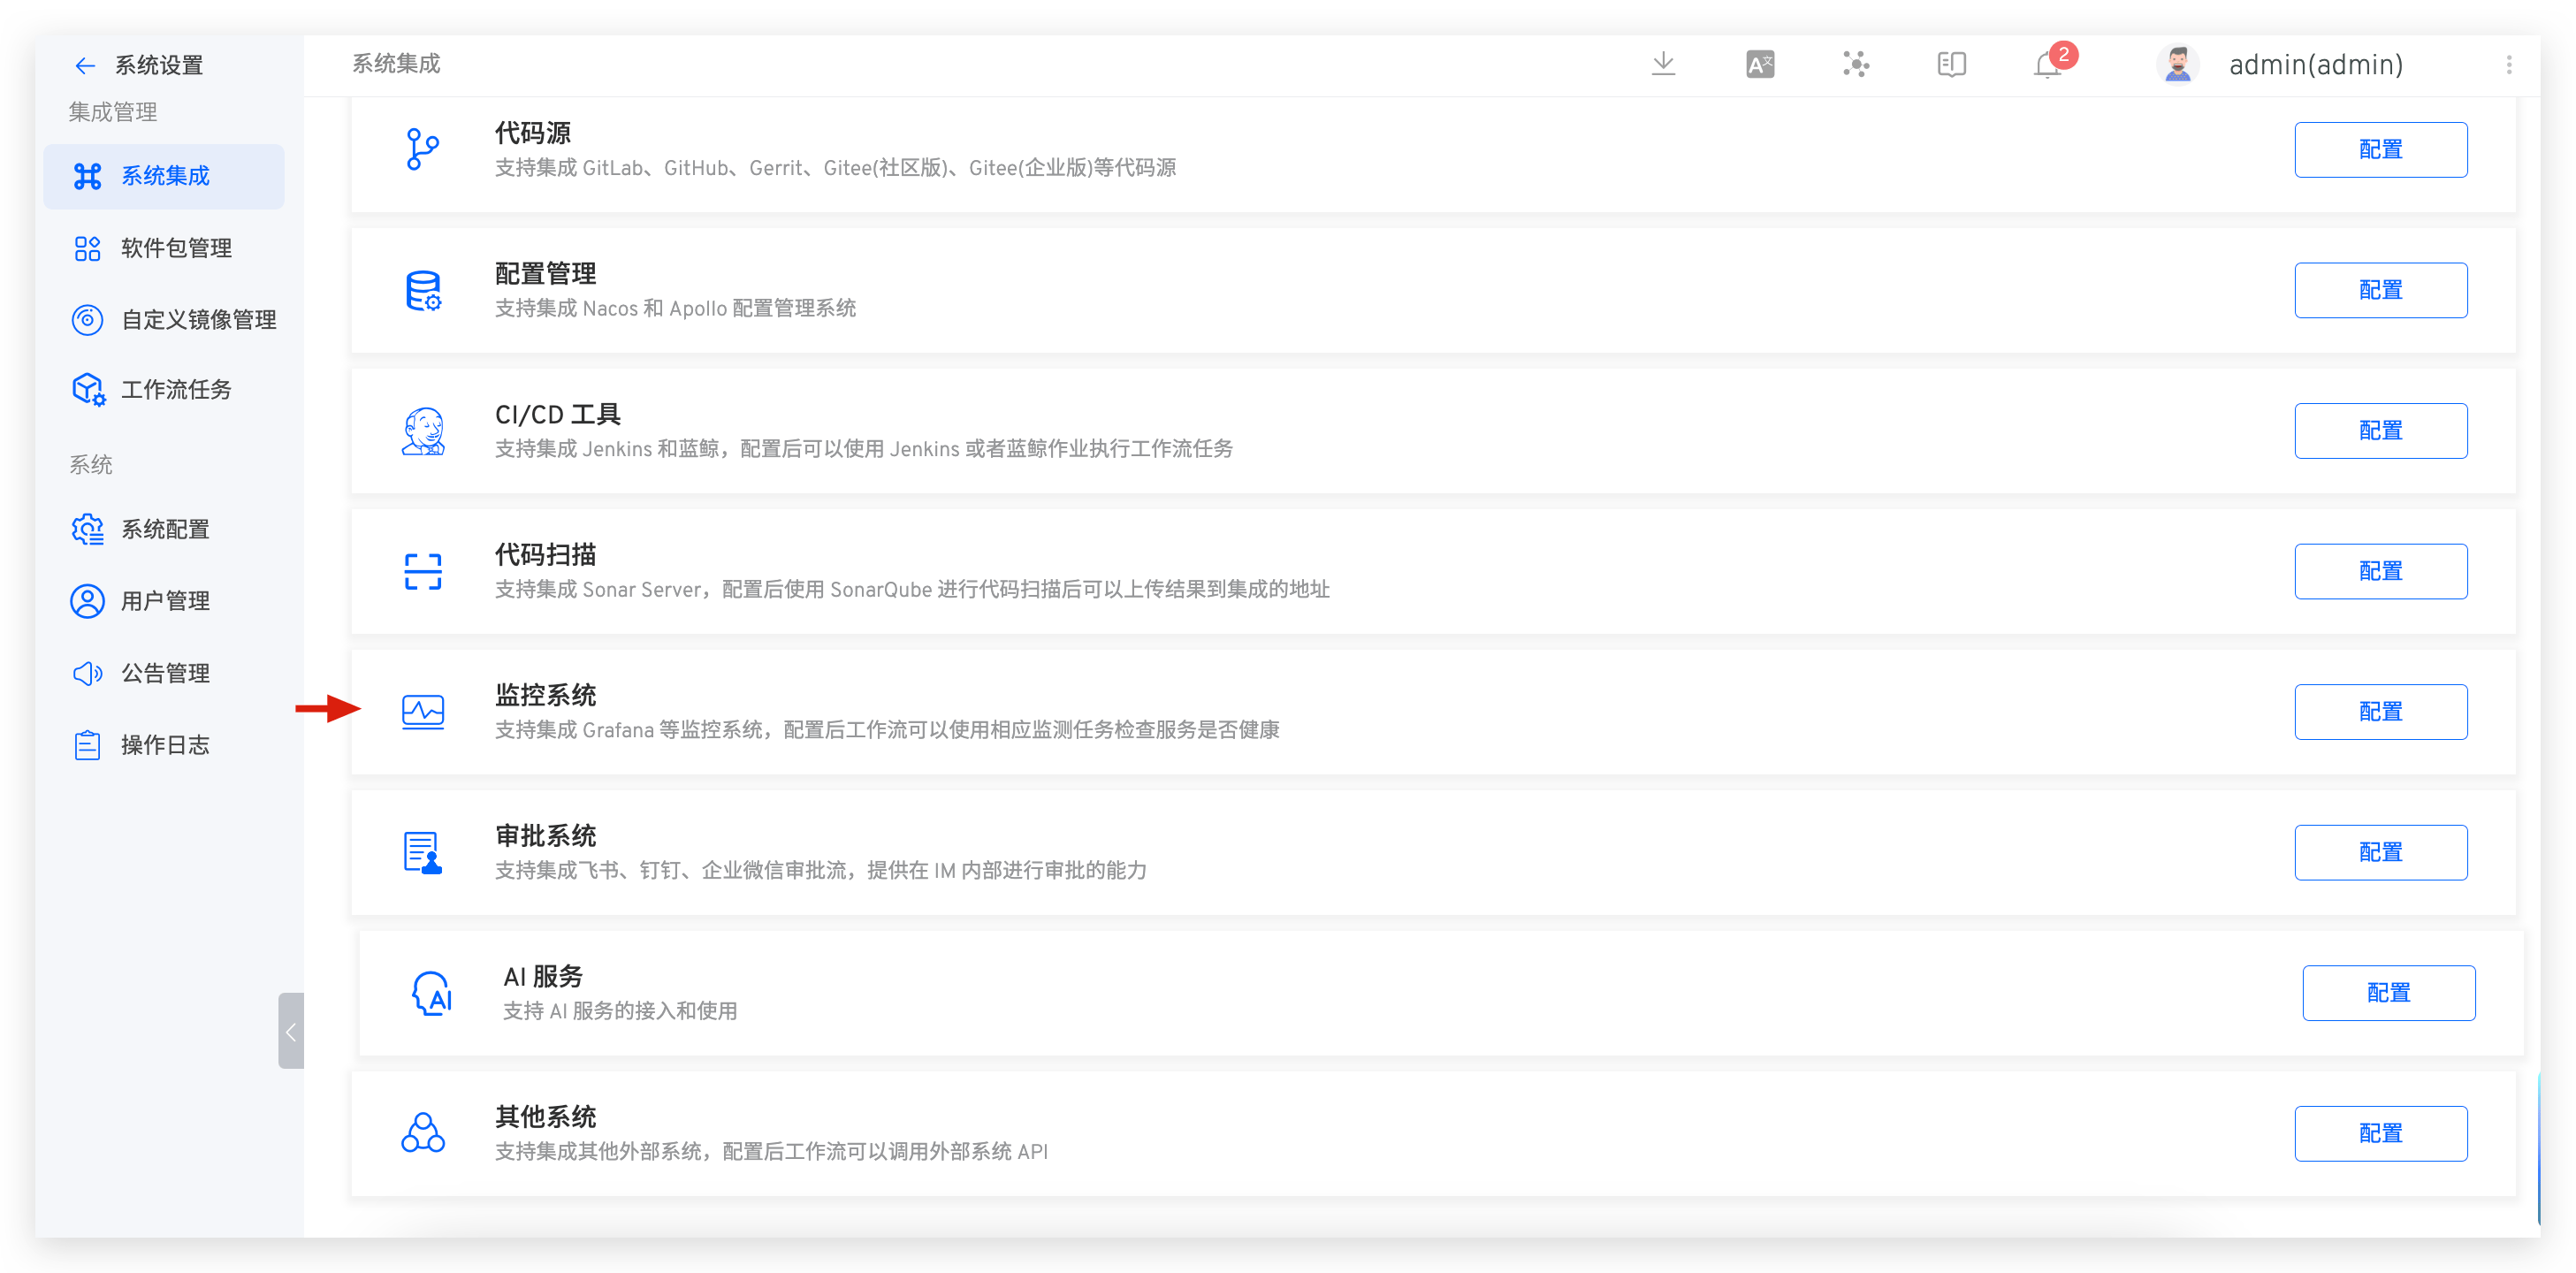Click the 系统集成 command-knot sidebar icon
This screenshot has height=1273, width=2576.
coord(88,176)
